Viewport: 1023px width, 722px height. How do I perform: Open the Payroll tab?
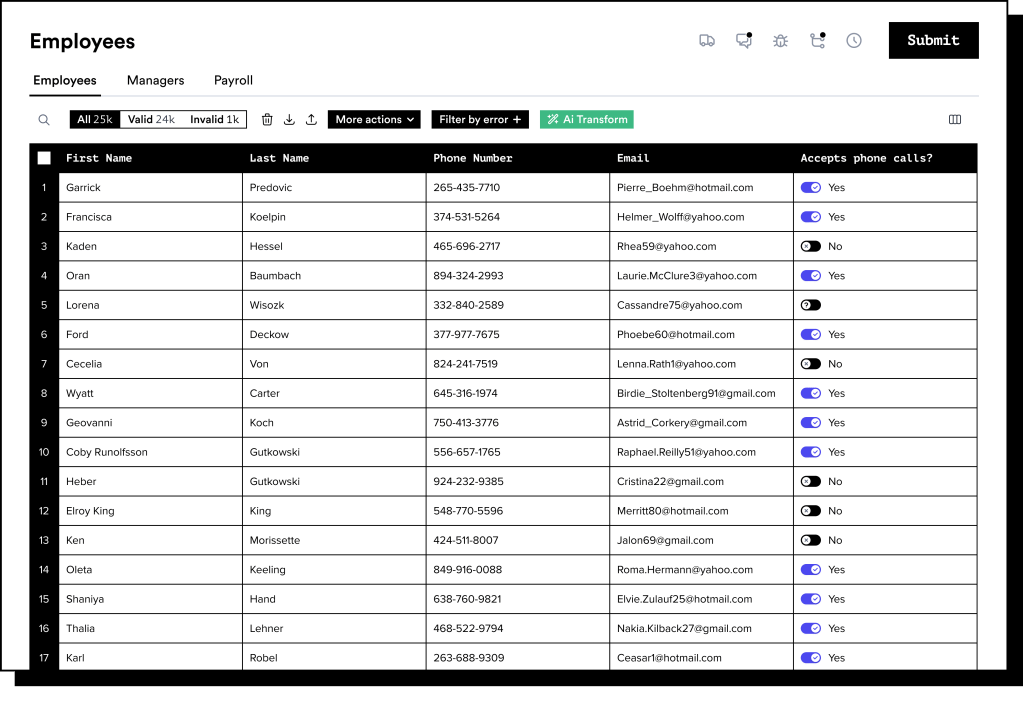click(232, 80)
